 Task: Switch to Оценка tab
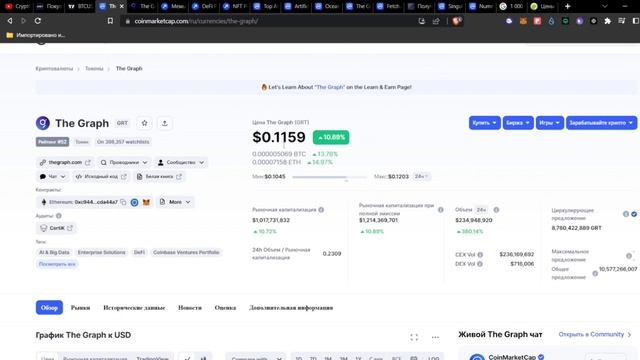pyautogui.click(x=225, y=308)
